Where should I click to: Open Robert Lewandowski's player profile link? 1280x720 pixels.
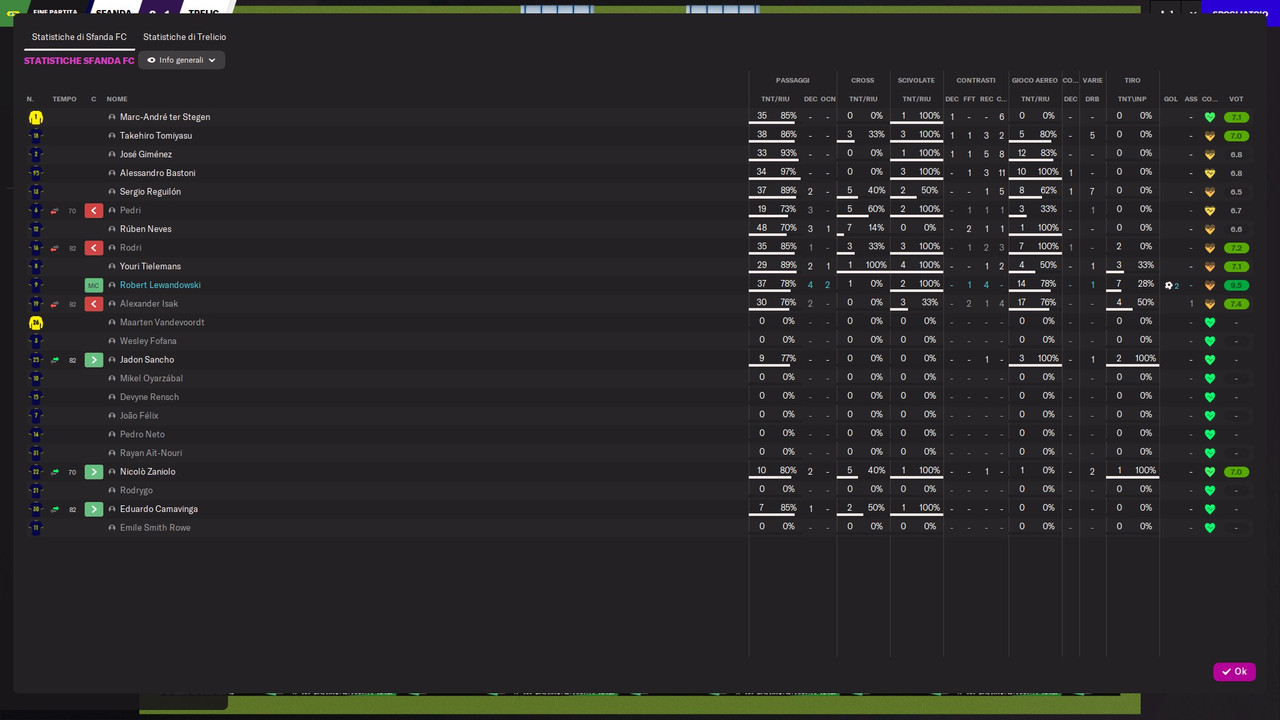pyautogui.click(x=160, y=285)
